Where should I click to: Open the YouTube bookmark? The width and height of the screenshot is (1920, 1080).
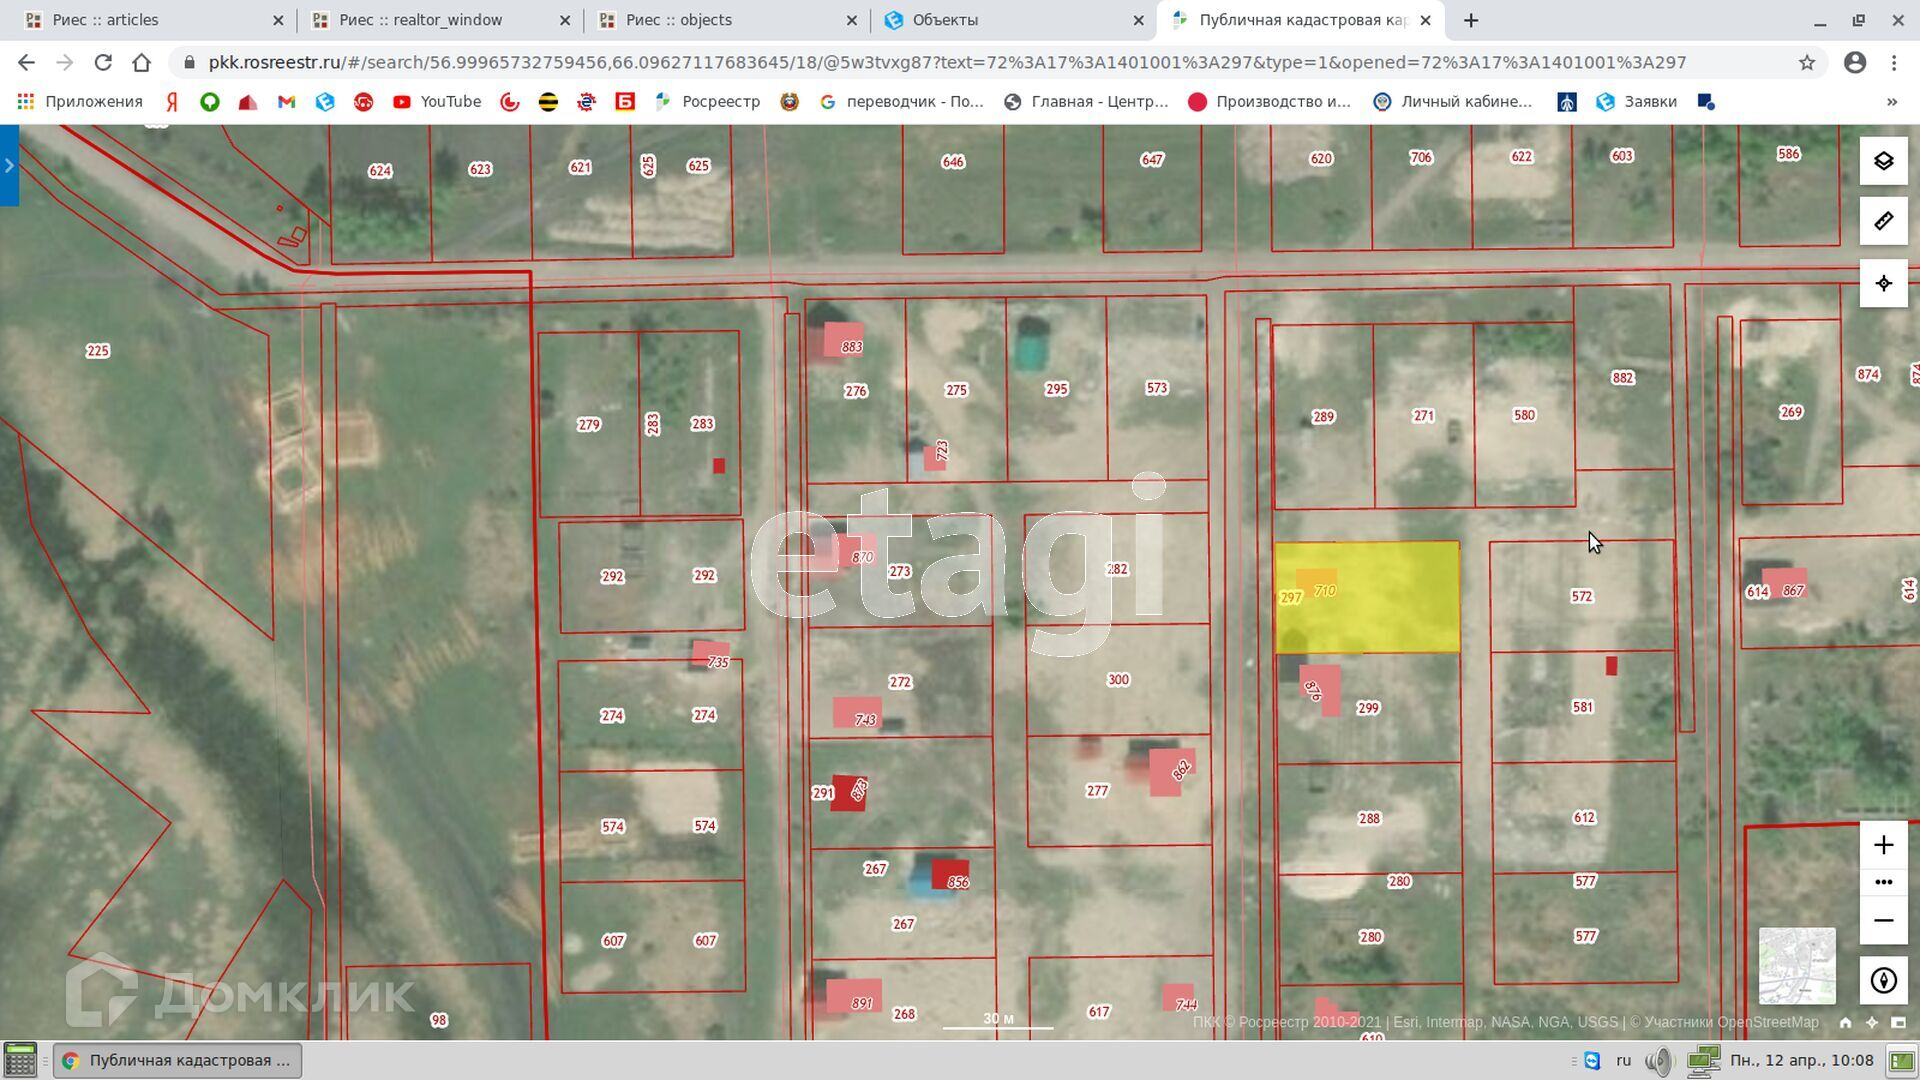[437, 101]
